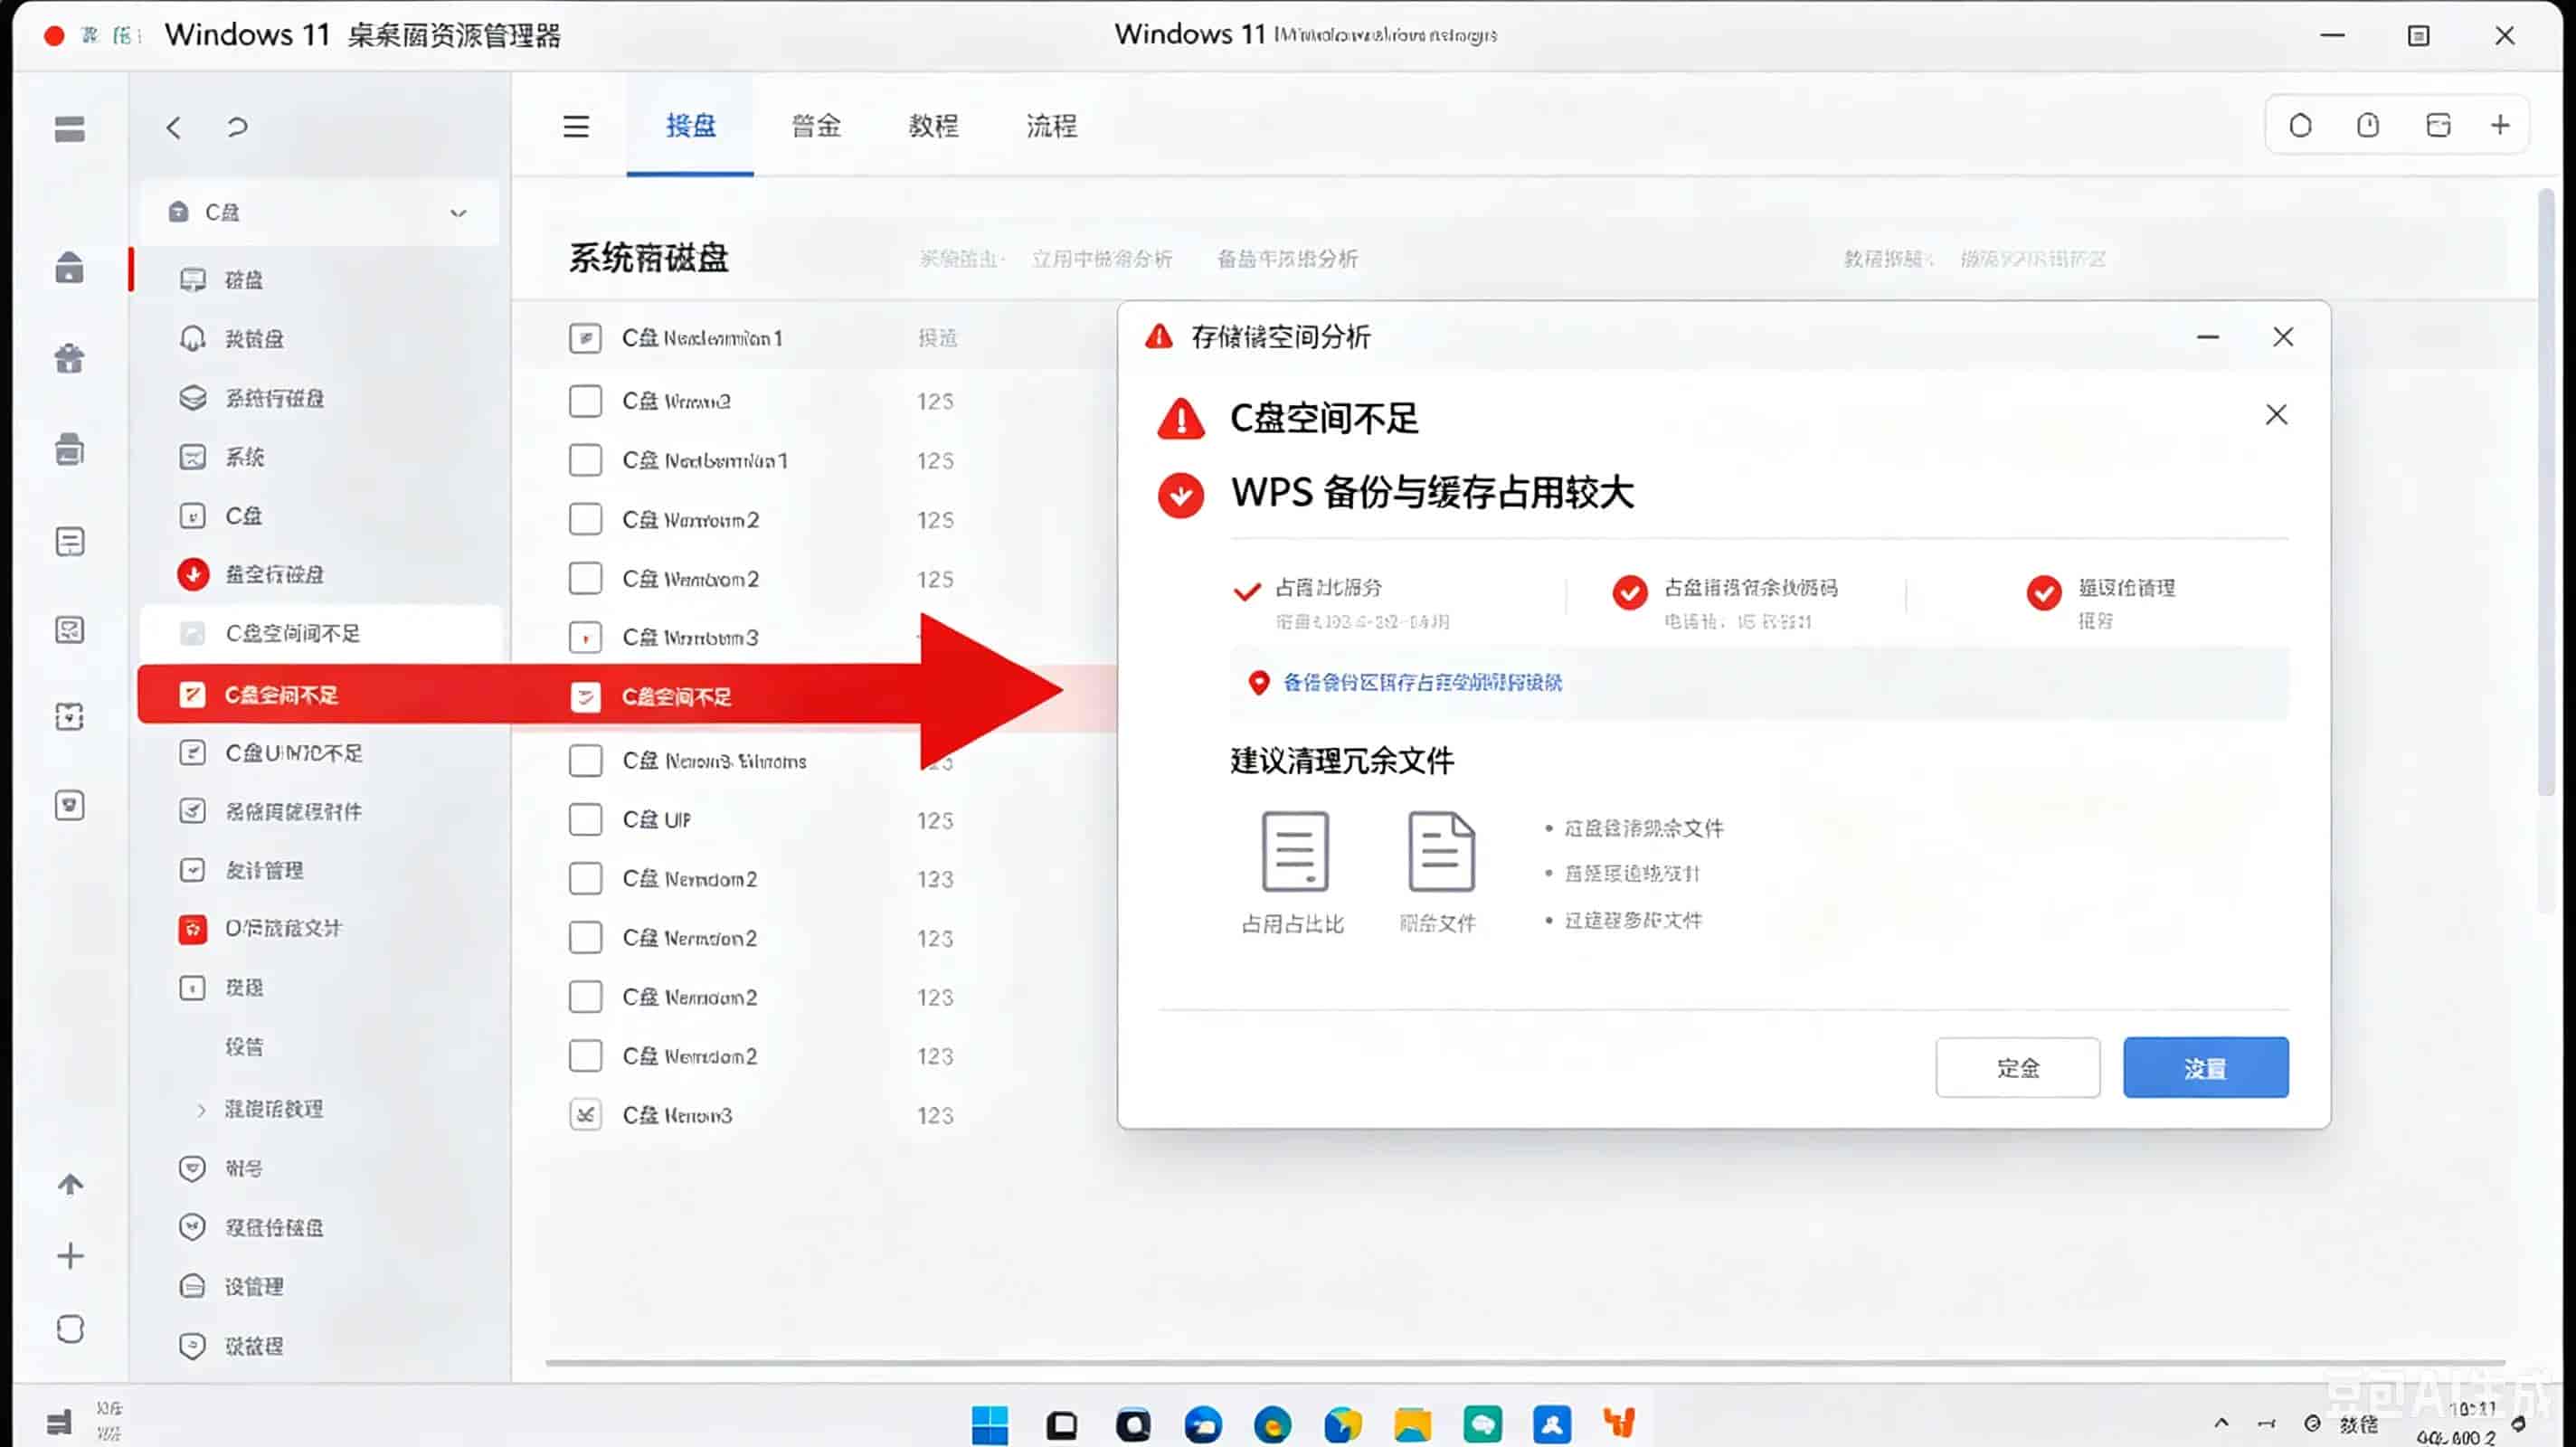Screen dimensions: 2576x1447
Task: Click the back arrow in navigation pane
Action: pos(174,127)
